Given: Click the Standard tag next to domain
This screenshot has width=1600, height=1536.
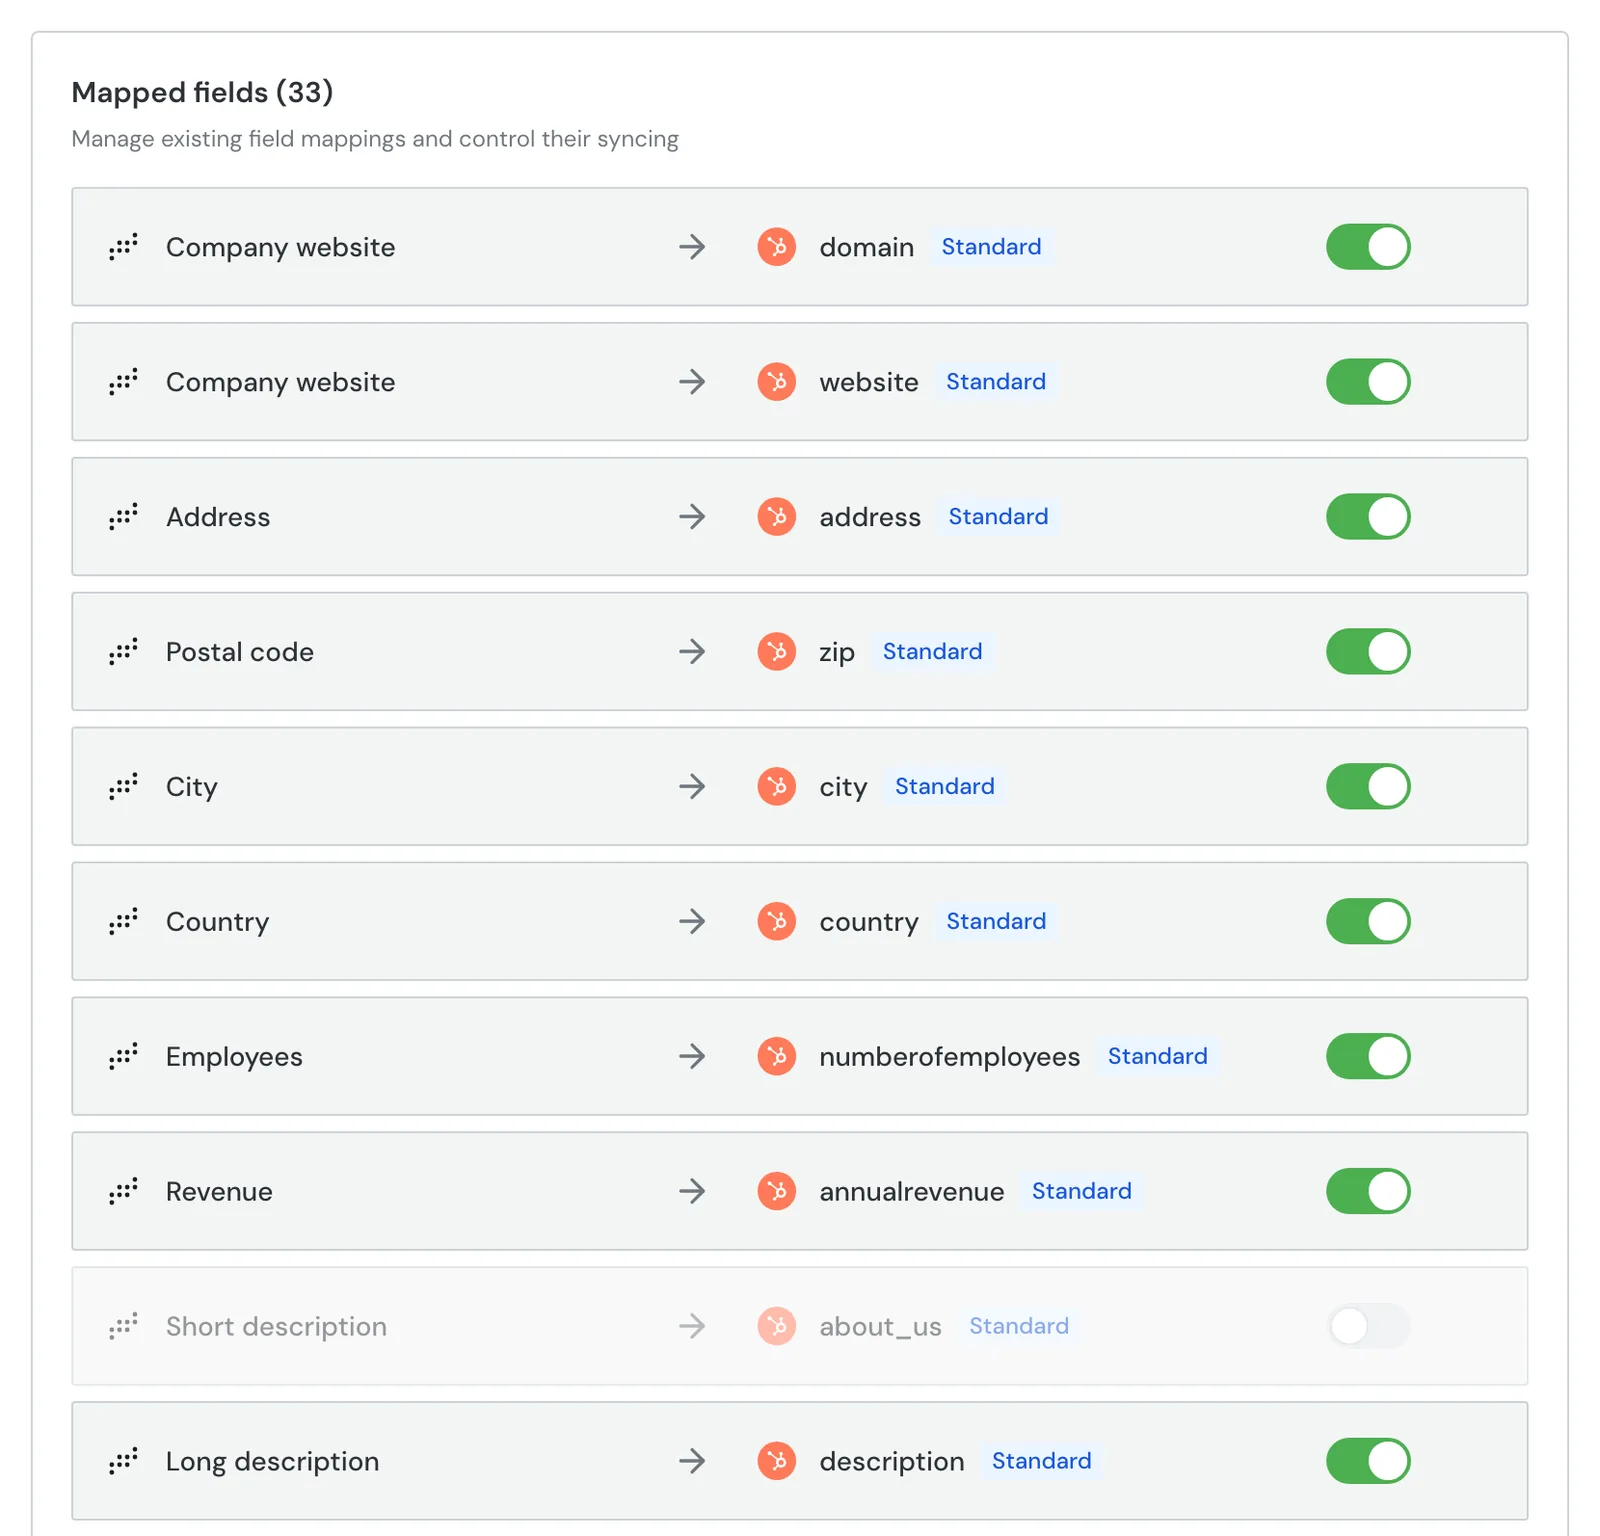Looking at the screenshot, I should click(991, 247).
